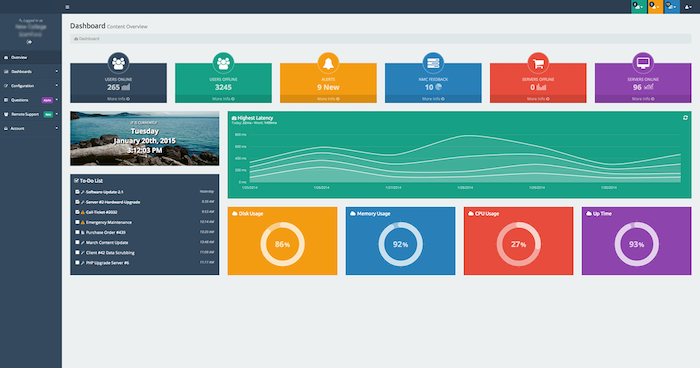Screen dimensions: 700x368
Task: Select Dashboards in the sidebar
Action: coord(31,71)
